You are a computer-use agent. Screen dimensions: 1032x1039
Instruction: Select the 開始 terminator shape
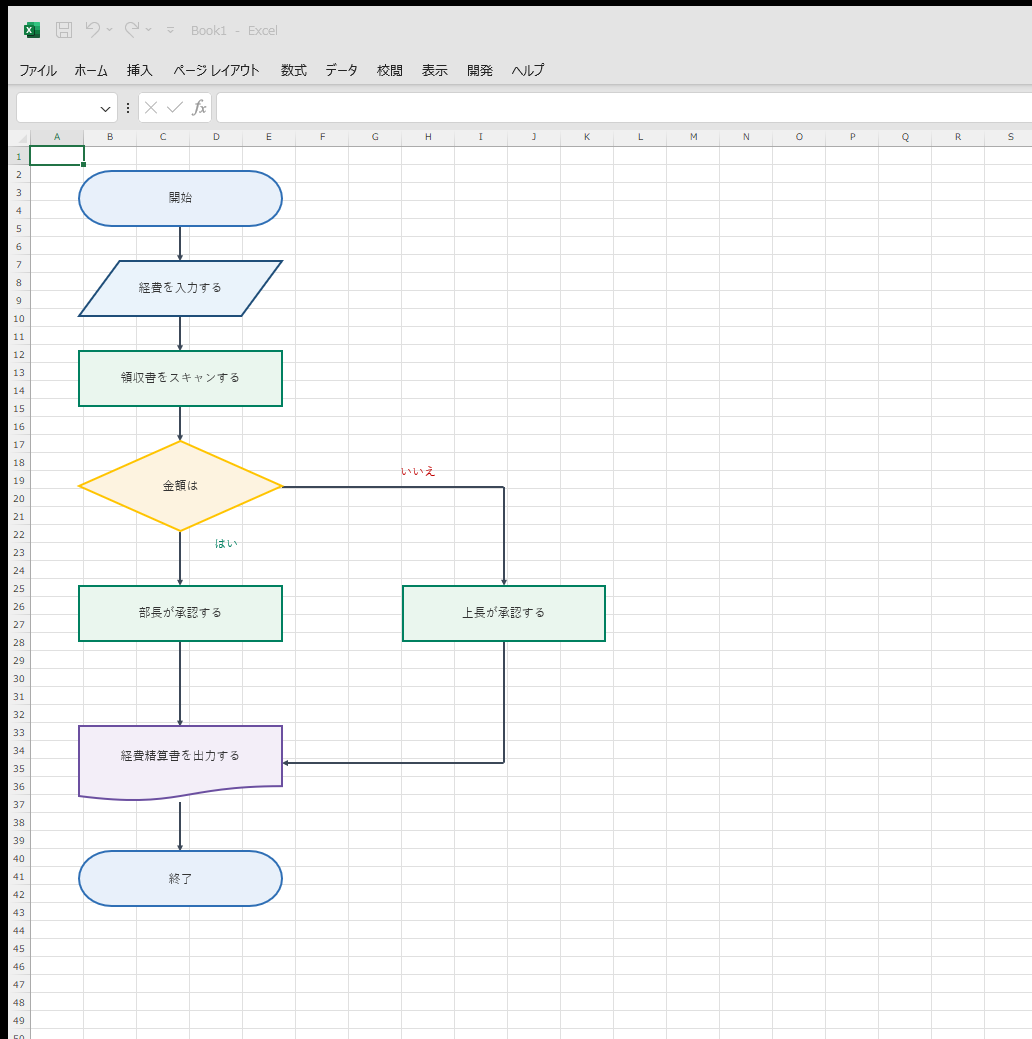tap(180, 198)
